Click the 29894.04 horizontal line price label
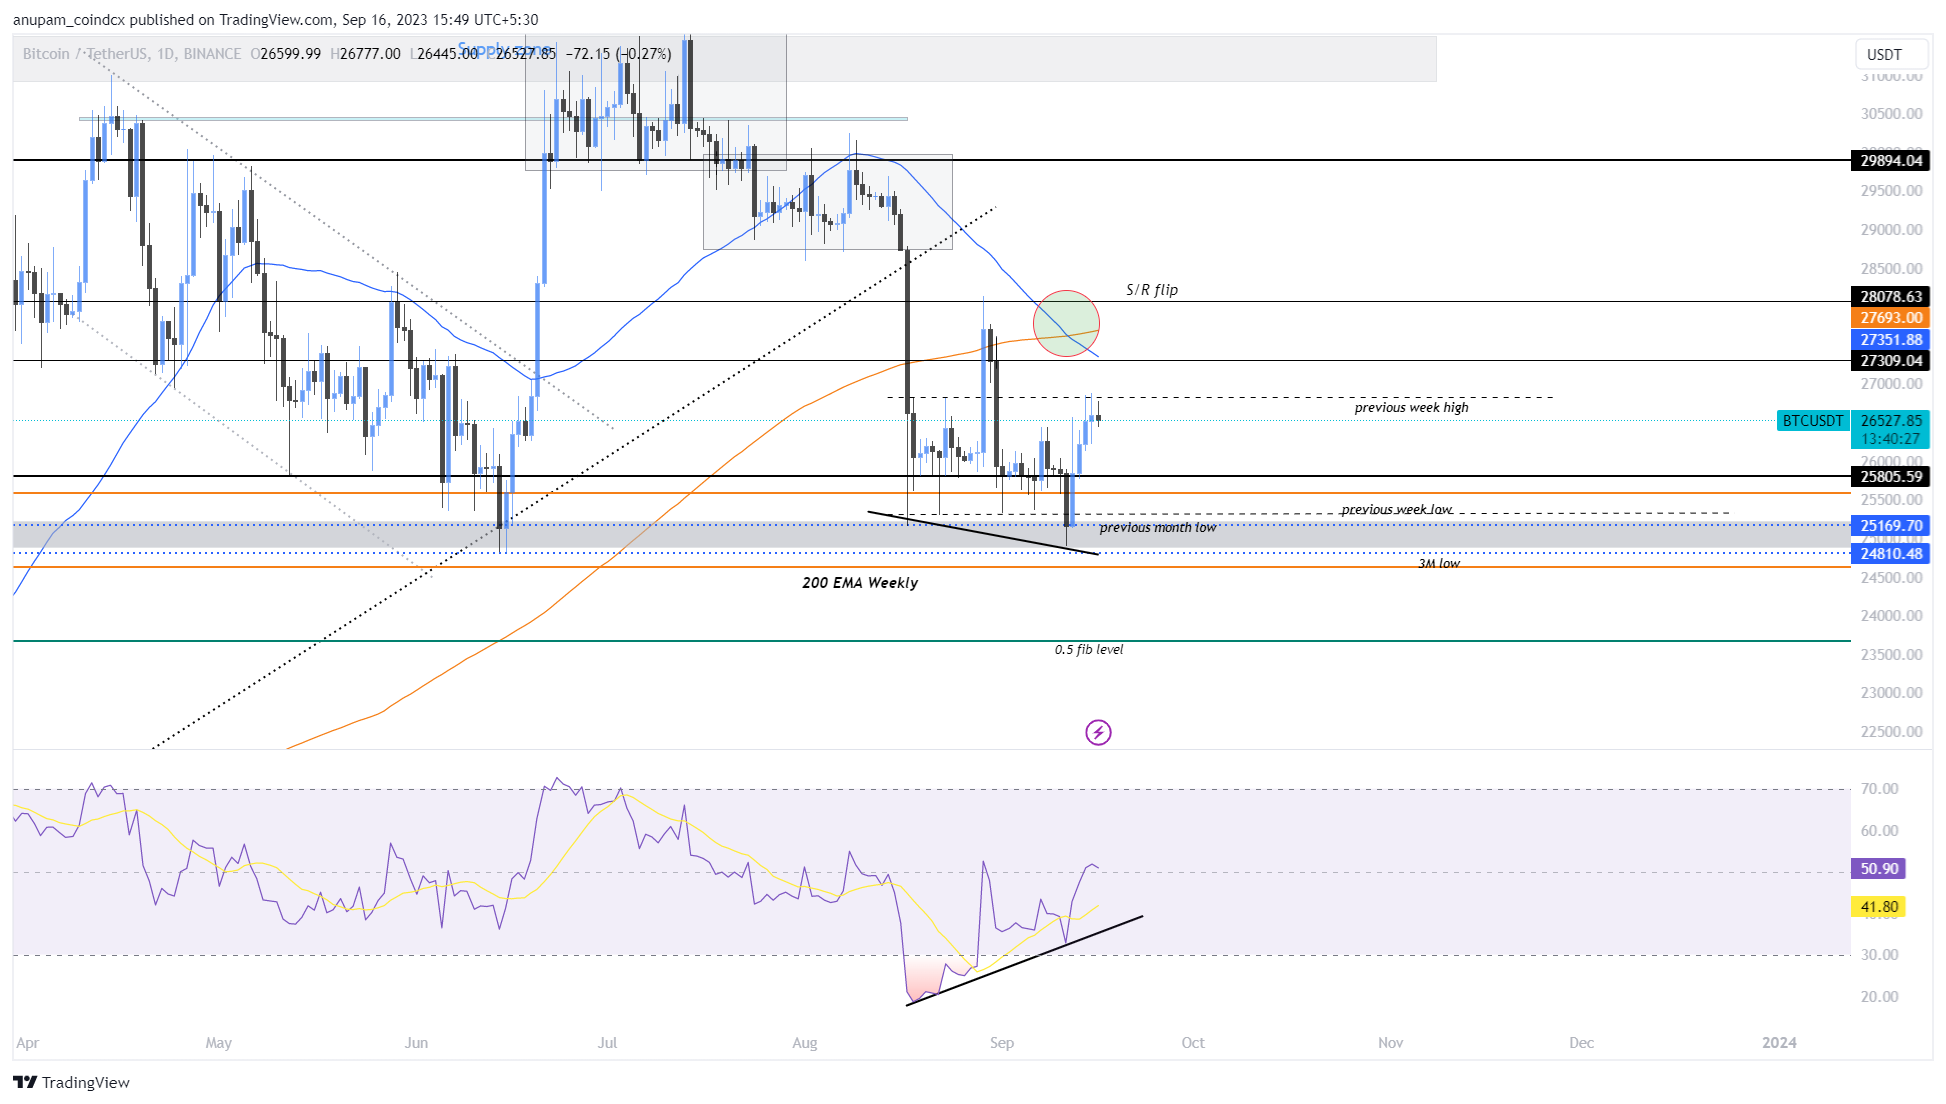This screenshot has height=1104, width=1946. [1890, 160]
